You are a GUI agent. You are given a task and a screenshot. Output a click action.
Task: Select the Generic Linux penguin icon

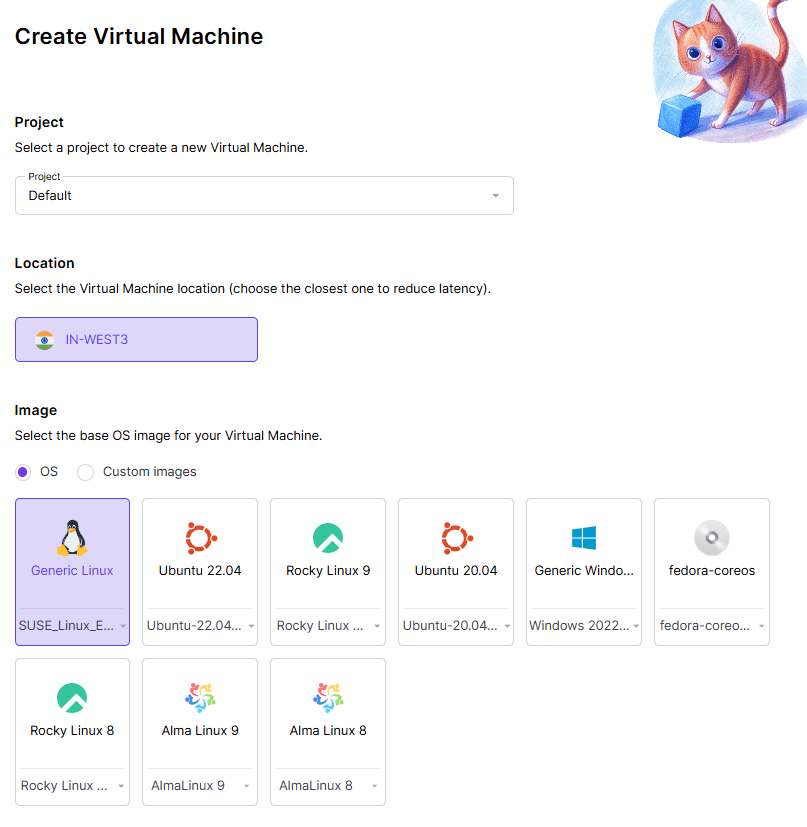click(x=72, y=538)
